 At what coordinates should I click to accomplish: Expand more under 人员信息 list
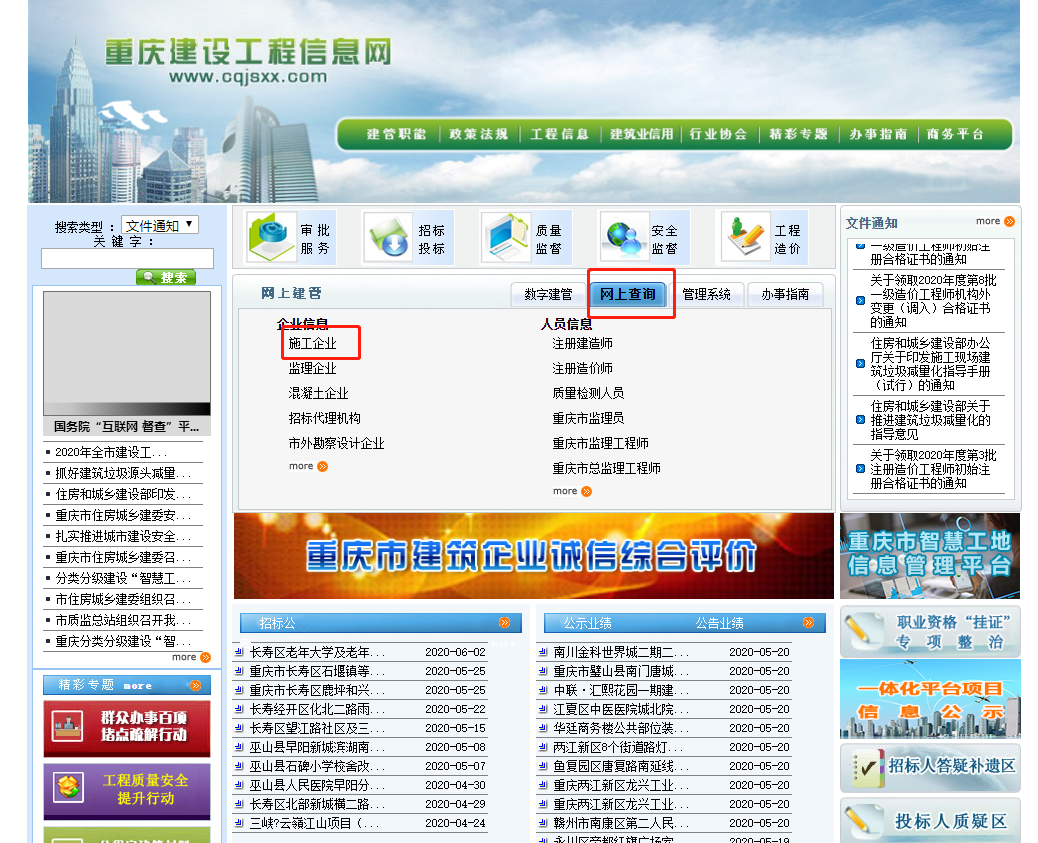(572, 491)
